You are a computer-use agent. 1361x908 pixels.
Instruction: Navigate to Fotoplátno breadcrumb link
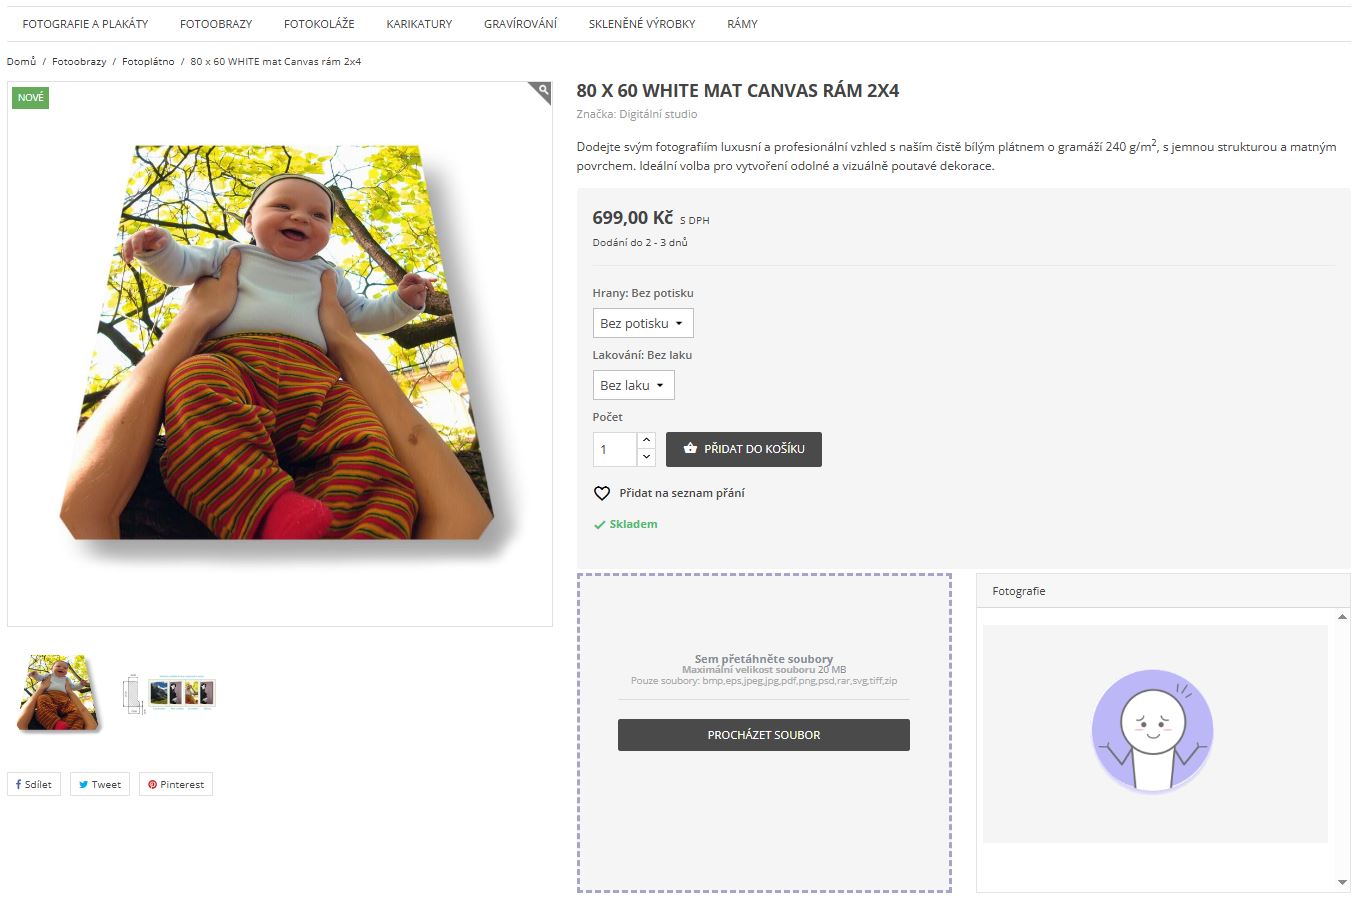(148, 62)
